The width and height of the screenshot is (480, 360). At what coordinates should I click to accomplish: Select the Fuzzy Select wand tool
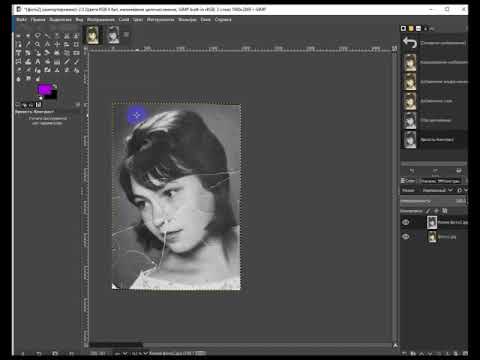[47, 36]
